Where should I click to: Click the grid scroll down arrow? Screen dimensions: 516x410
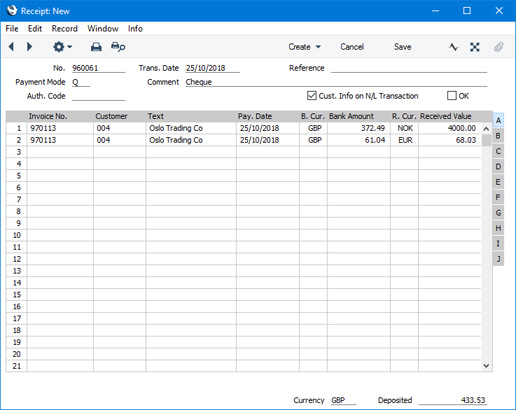click(x=486, y=366)
